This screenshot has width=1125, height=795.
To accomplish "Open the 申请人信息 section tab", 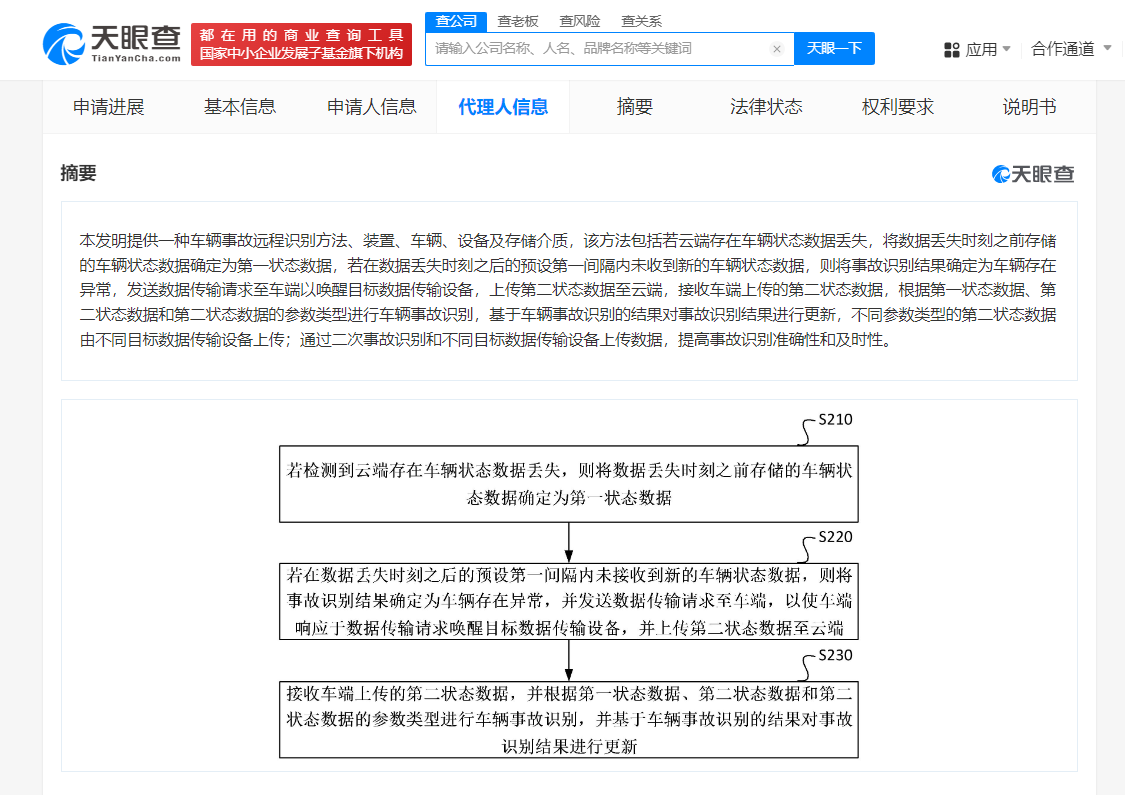I will pyautogui.click(x=372, y=107).
